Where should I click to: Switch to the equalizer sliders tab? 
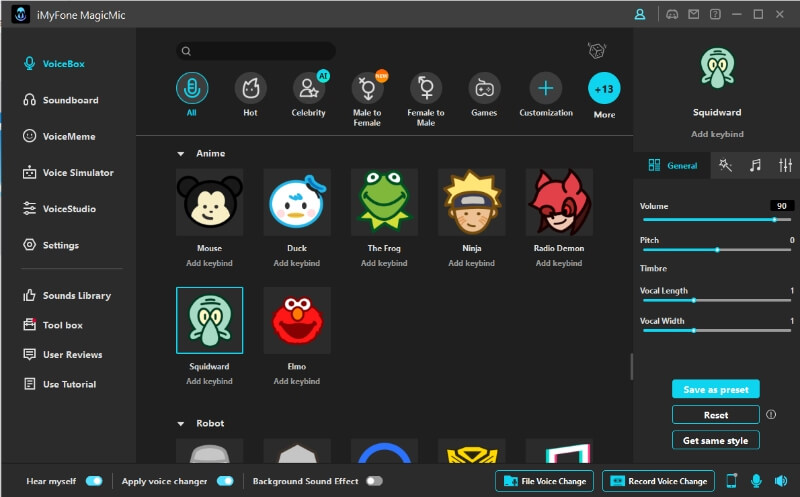point(785,165)
